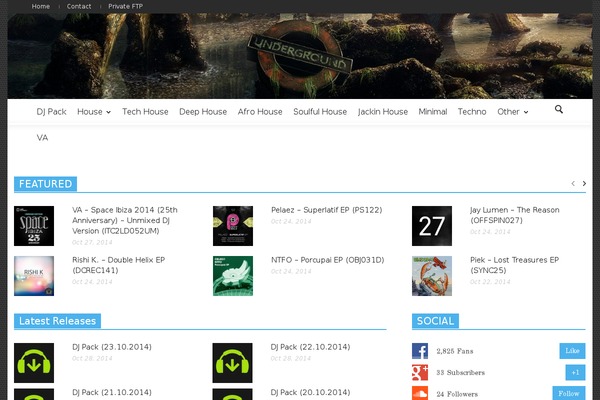Image resolution: width=600 pixels, height=400 pixels.
Task: Click the Google Plus icon
Action: click(420, 372)
